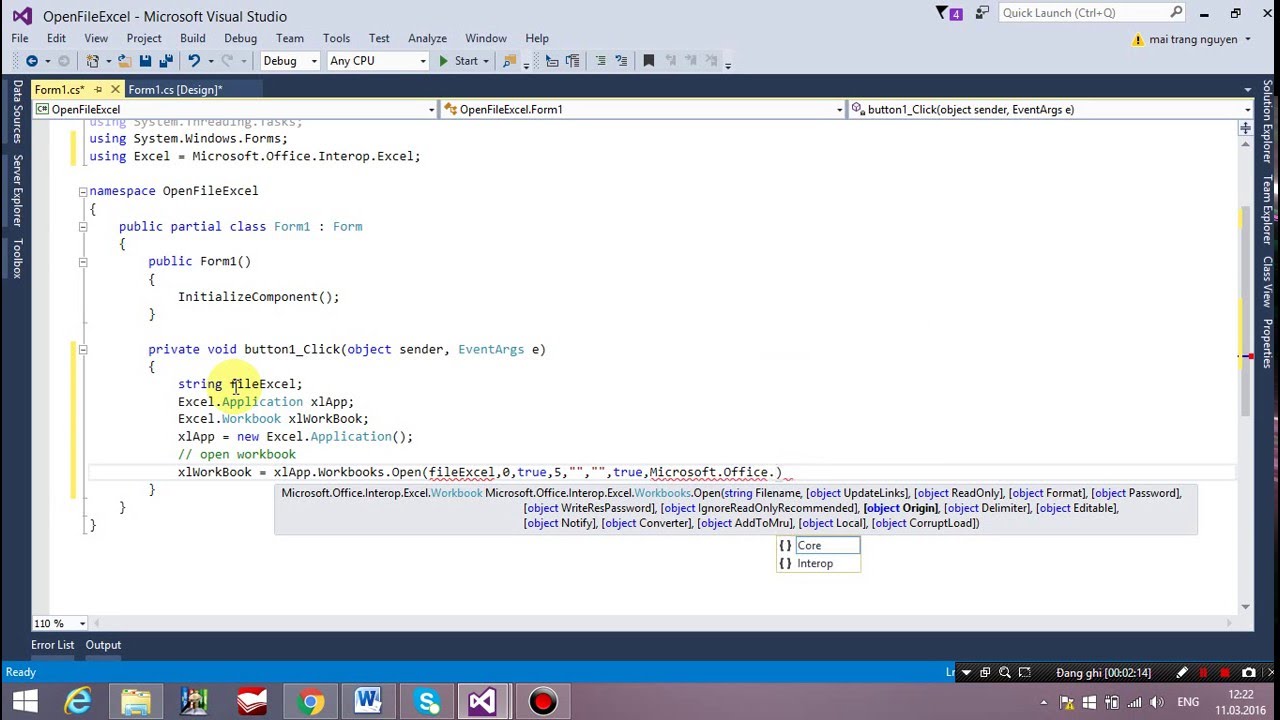Open the Project menu
The height and width of the screenshot is (720, 1280).
pos(144,38)
